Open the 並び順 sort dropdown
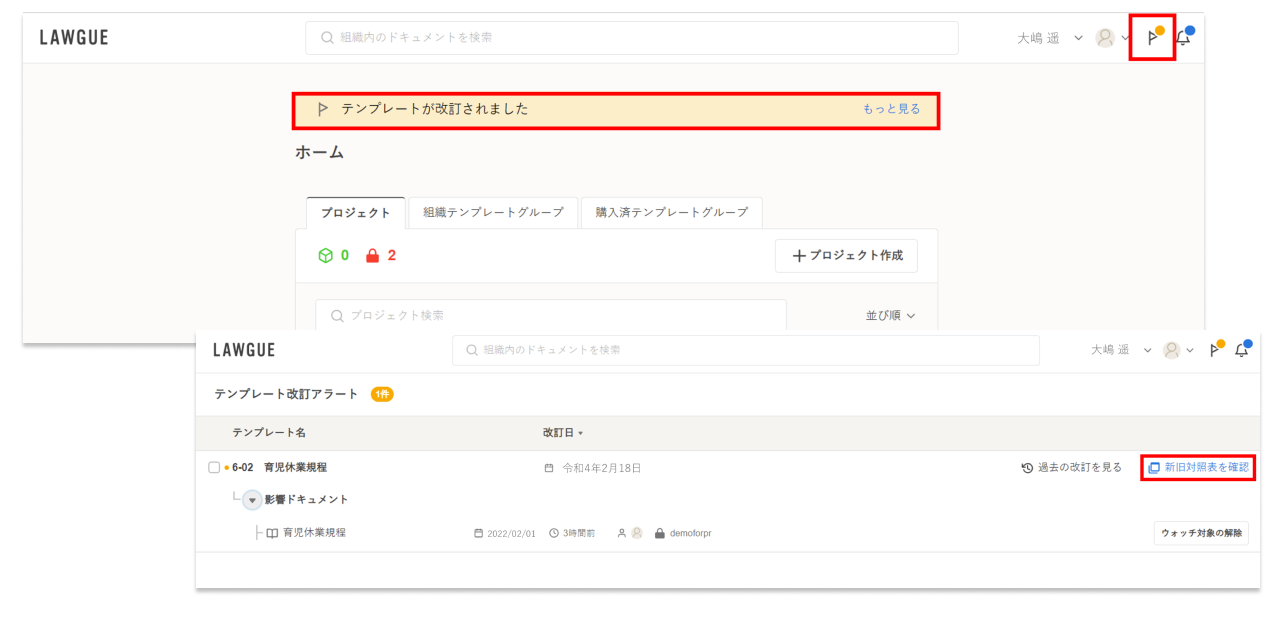Image resolution: width=1280 pixels, height=630 pixels. [890, 315]
